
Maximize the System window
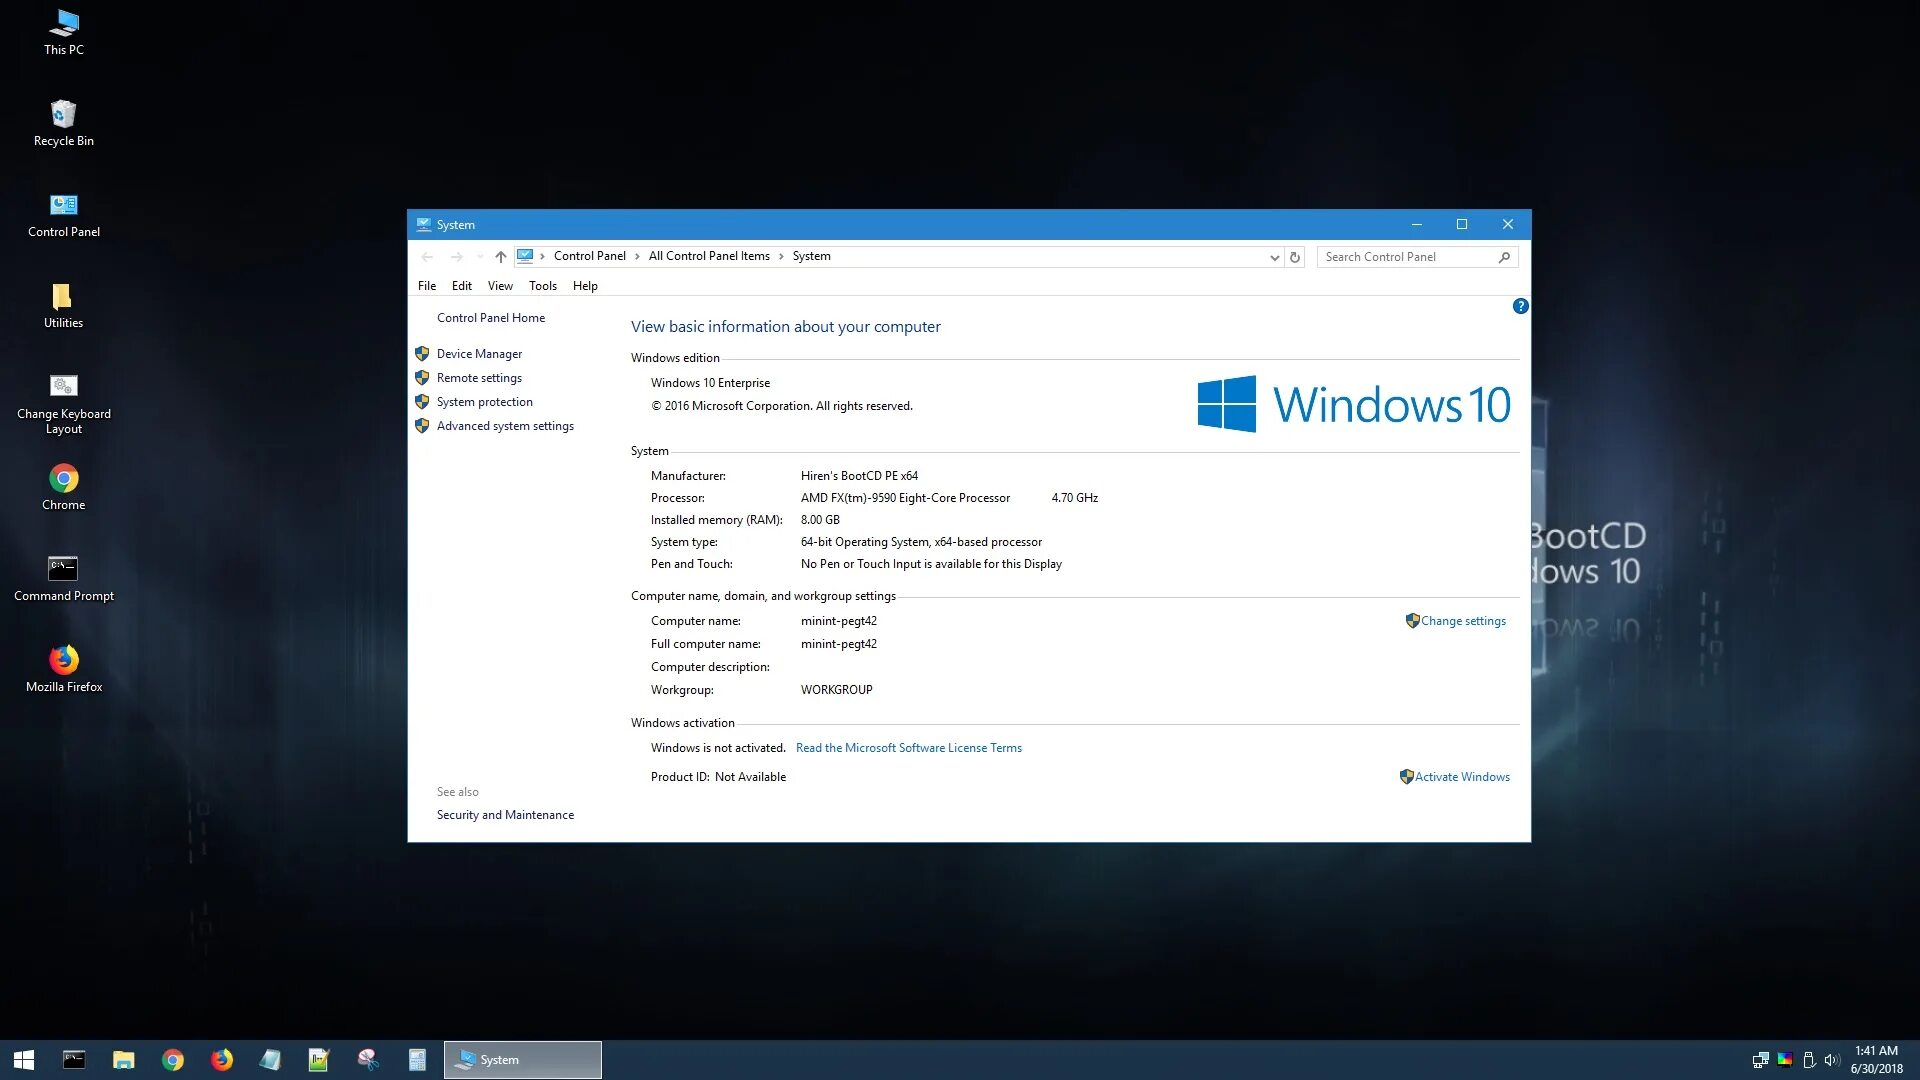pos(1462,224)
